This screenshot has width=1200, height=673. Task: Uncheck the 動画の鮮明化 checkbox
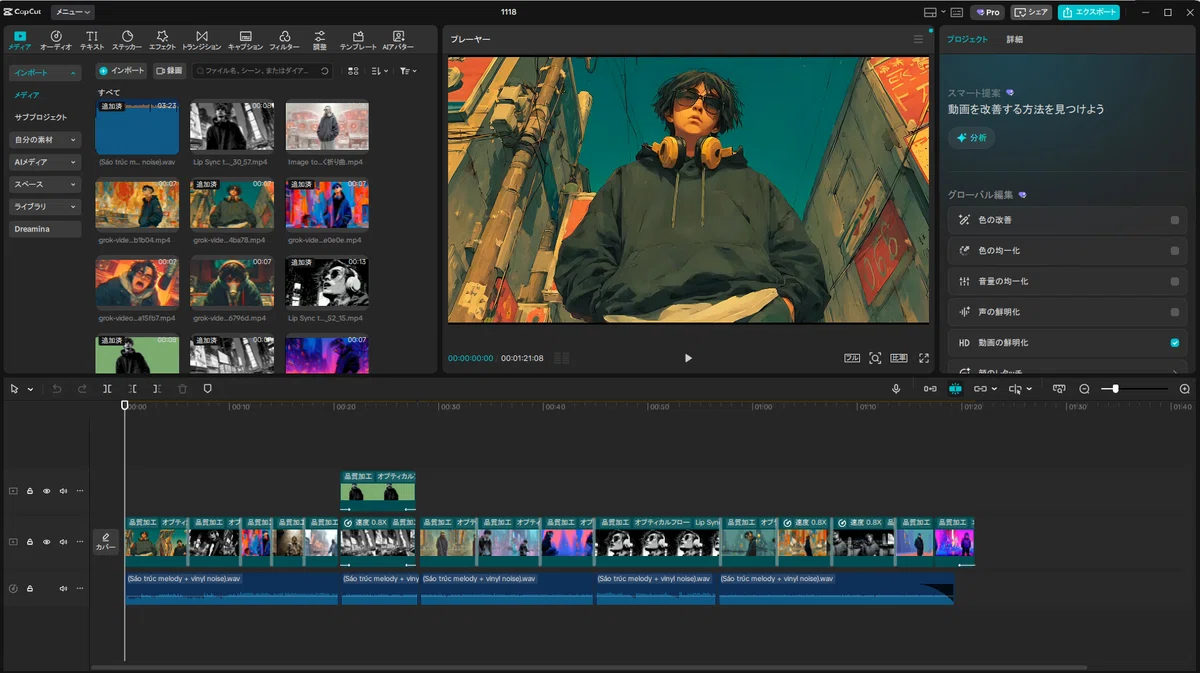[x=1175, y=343]
